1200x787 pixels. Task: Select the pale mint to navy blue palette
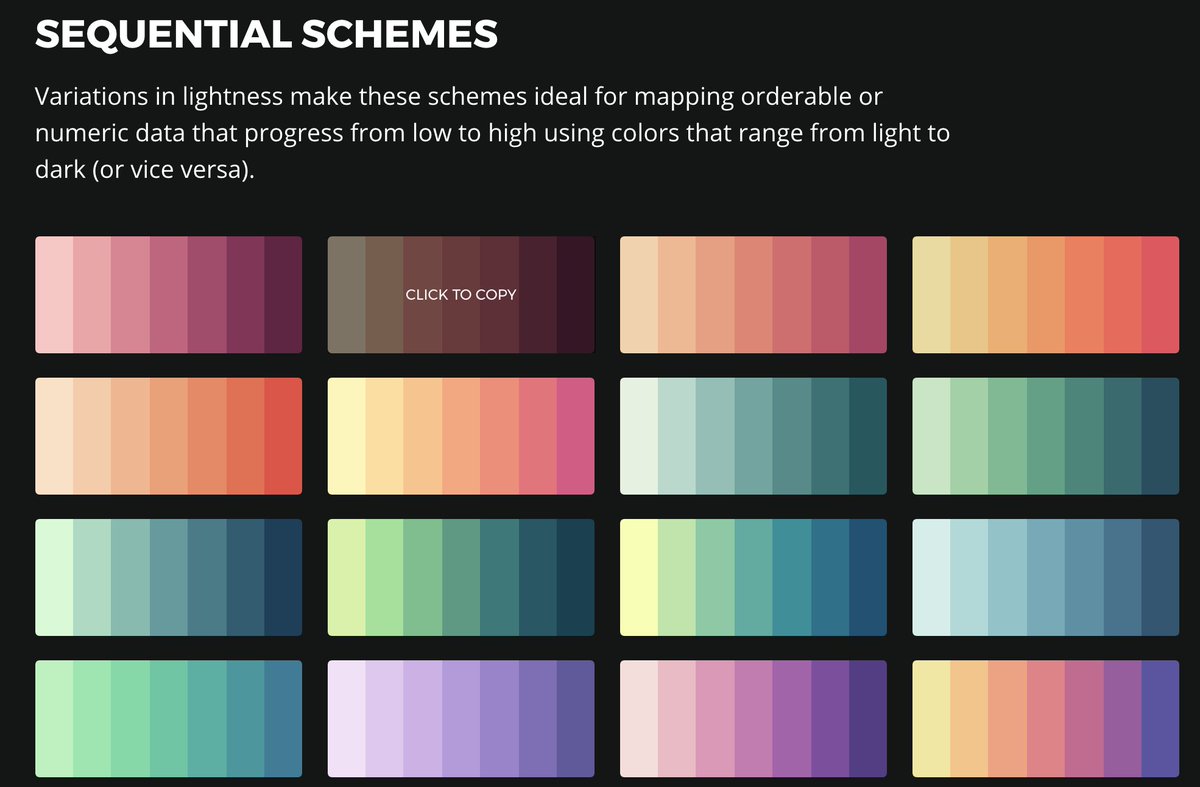tap(168, 577)
